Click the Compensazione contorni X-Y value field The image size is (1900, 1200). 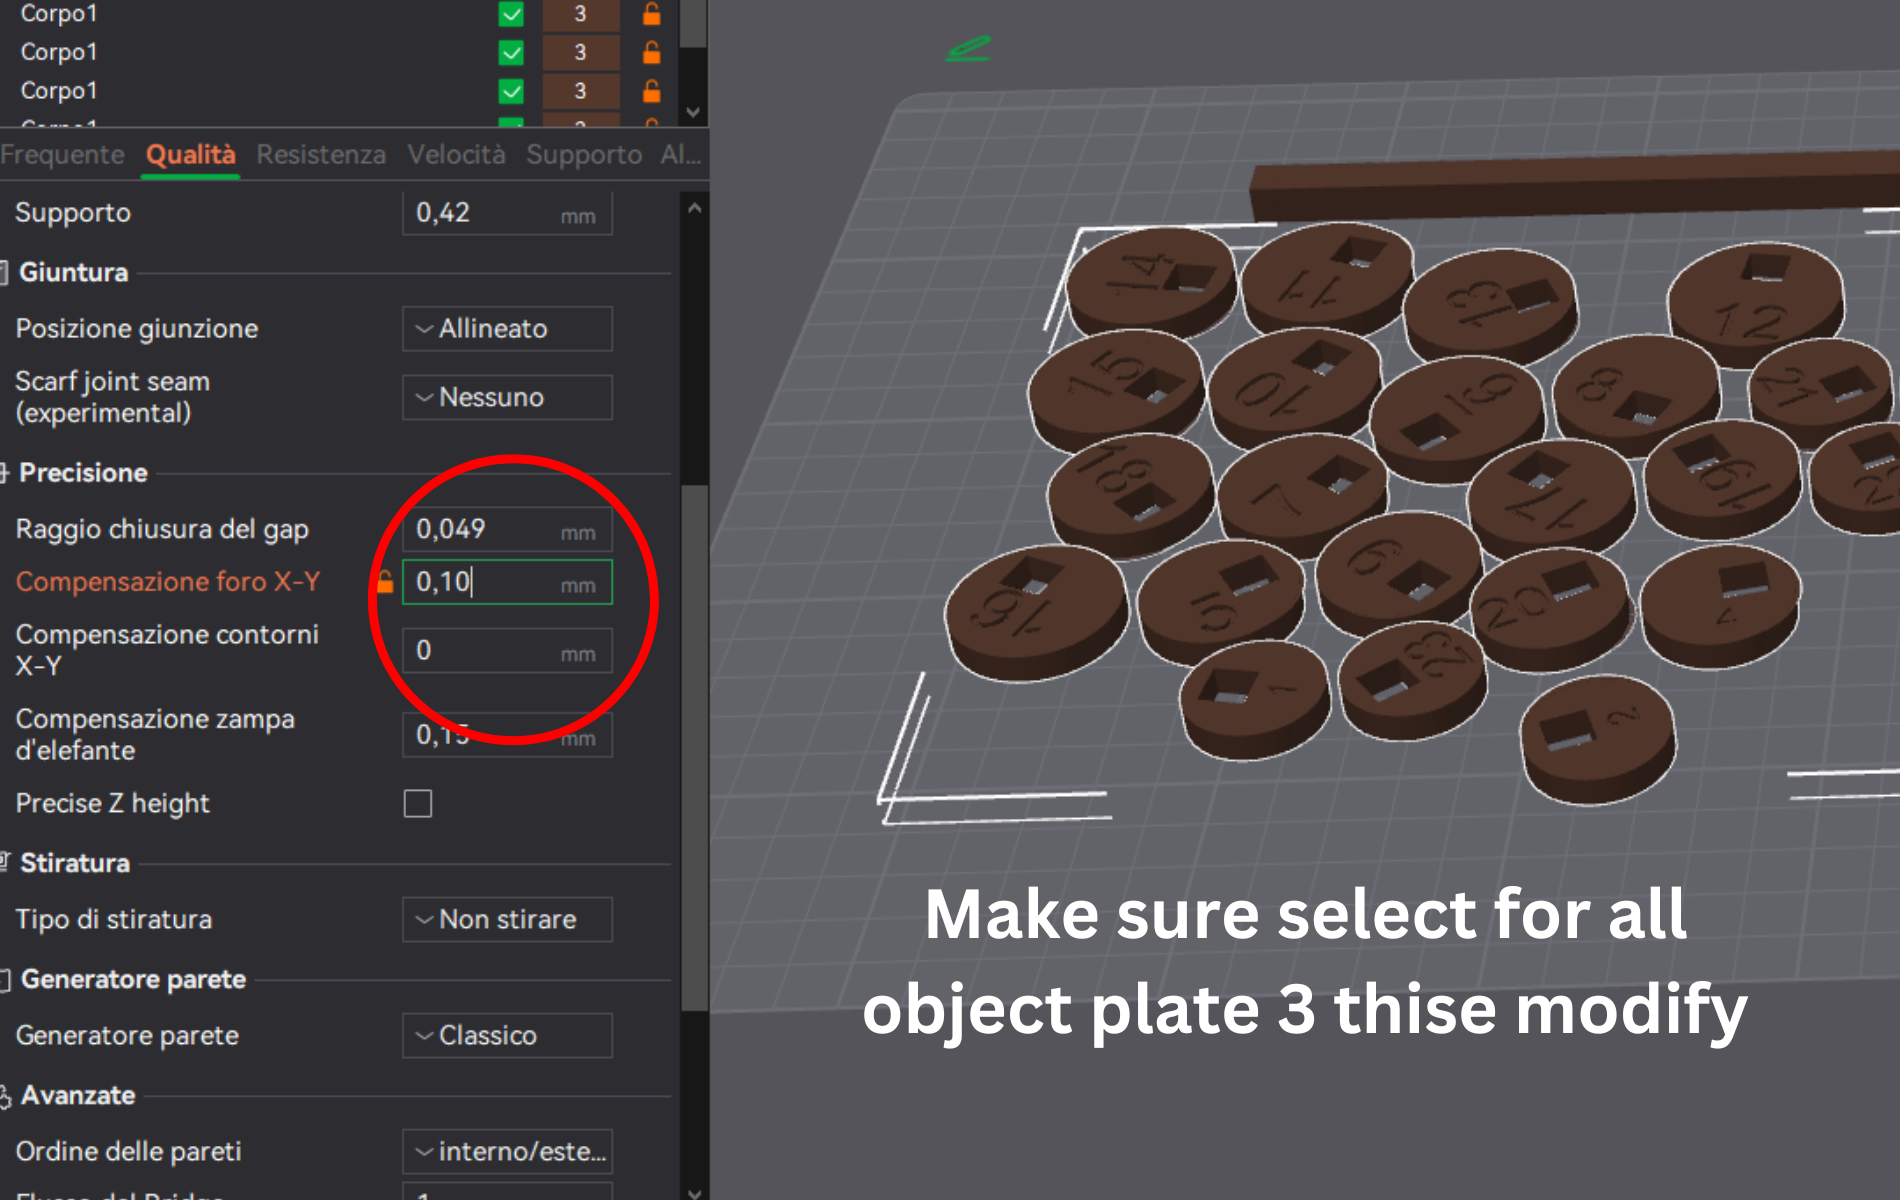click(507, 650)
